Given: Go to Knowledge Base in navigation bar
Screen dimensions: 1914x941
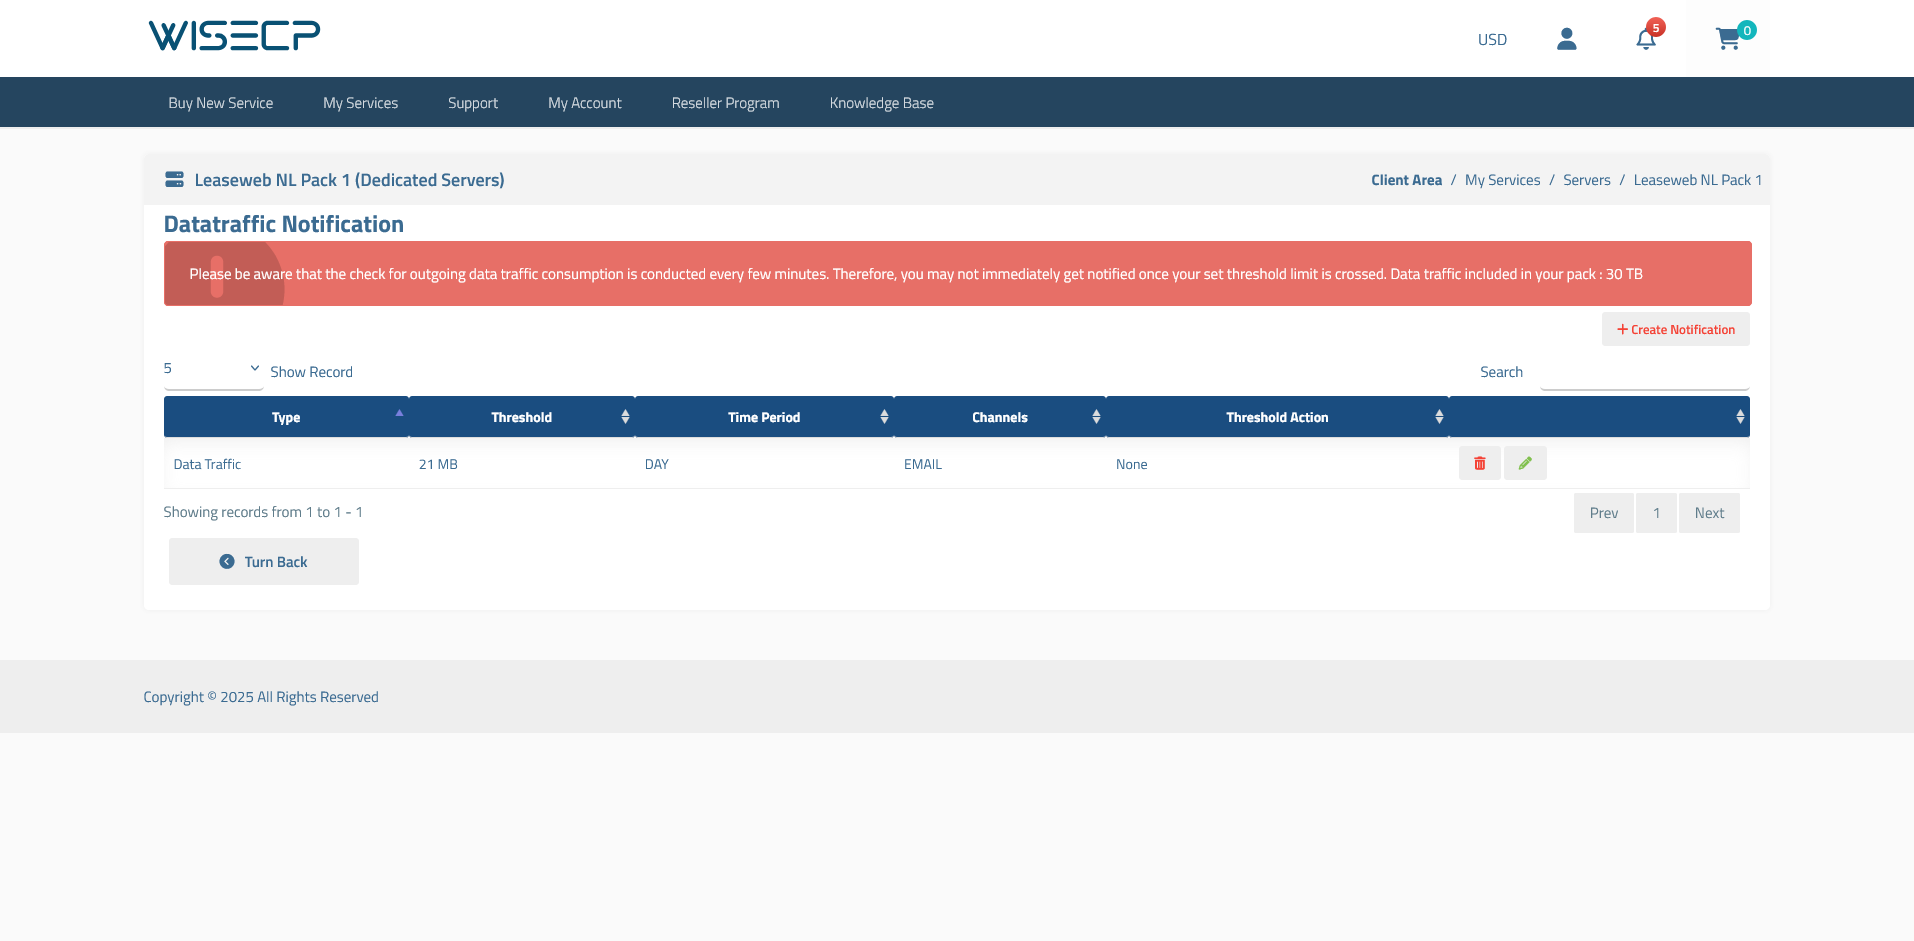Looking at the screenshot, I should (x=881, y=103).
